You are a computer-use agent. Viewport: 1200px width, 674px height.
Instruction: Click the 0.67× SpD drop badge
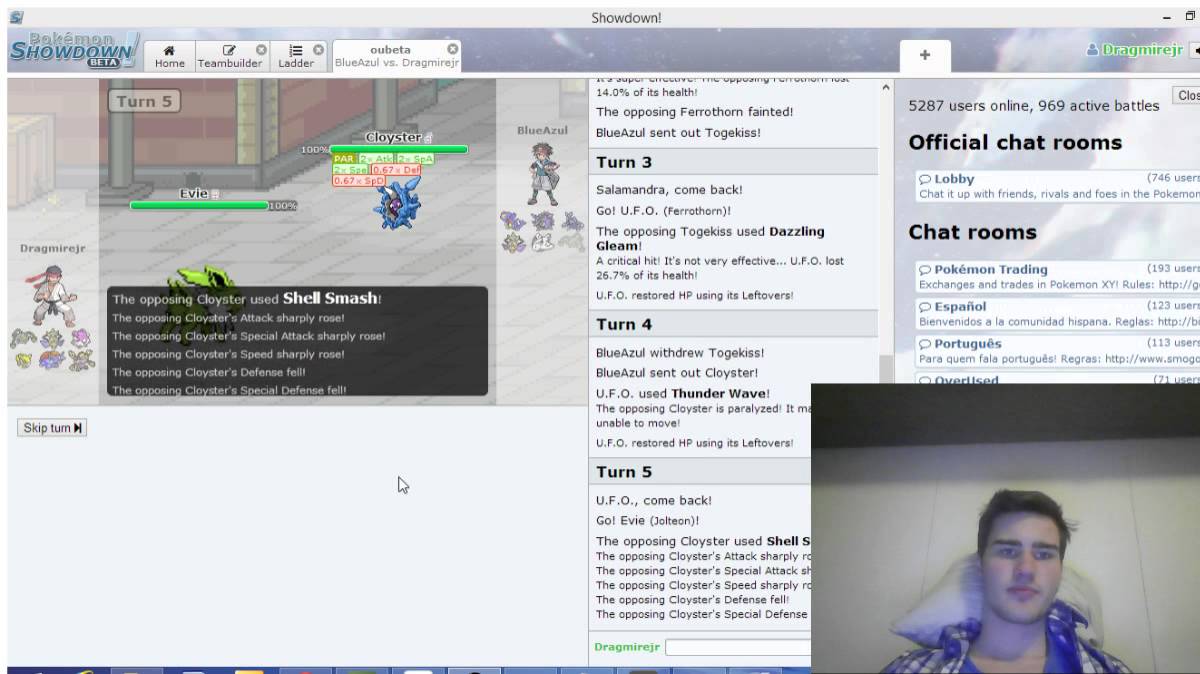click(x=358, y=181)
